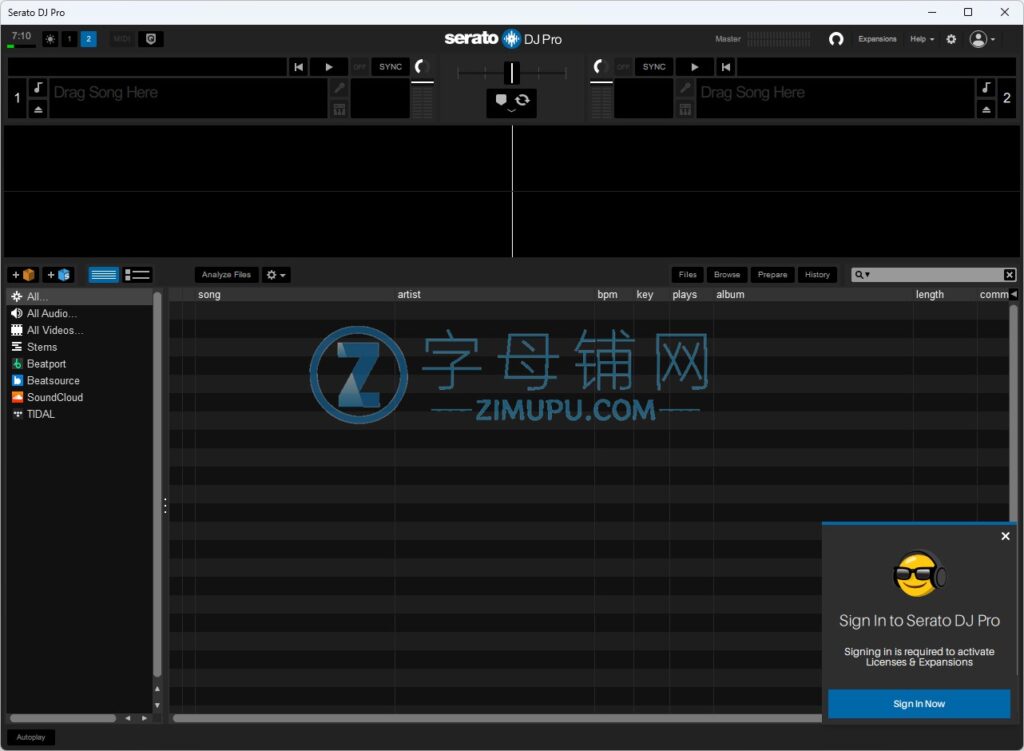Screen dimensions: 1024x751
Task: Switch to the History panel
Action: pyautogui.click(x=817, y=275)
